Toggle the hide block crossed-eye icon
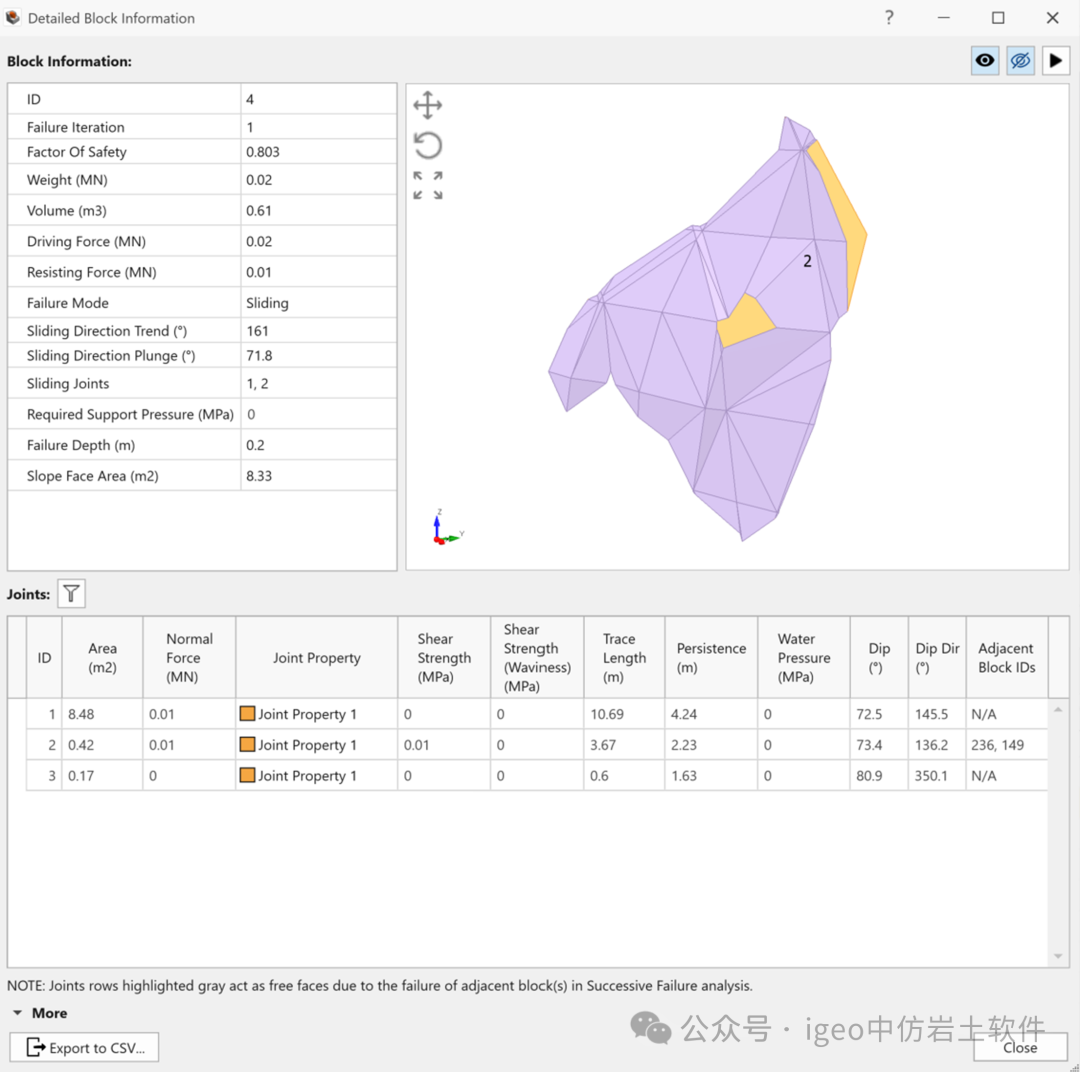The width and height of the screenshot is (1080, 1072). click(1020, 61)
